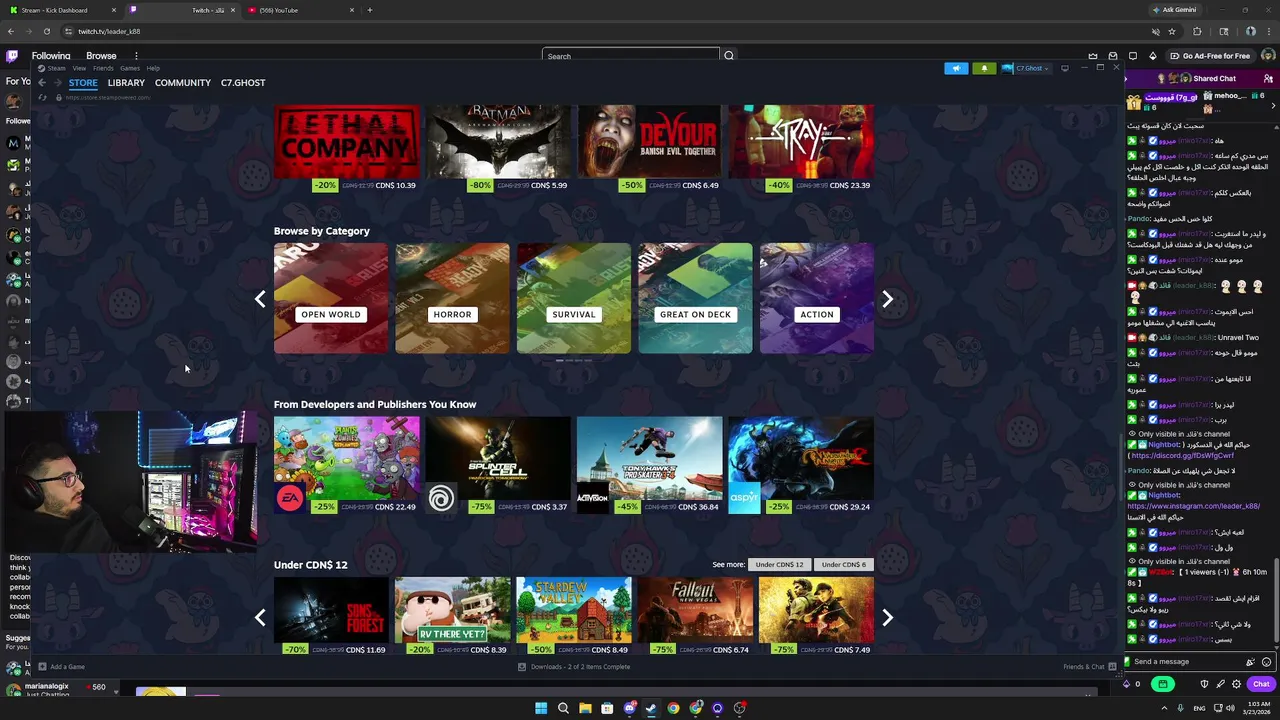This screenshot has width=1280, height=720.
Task: Open the Sons of the Forest card
Action: [x=331, y=616]
